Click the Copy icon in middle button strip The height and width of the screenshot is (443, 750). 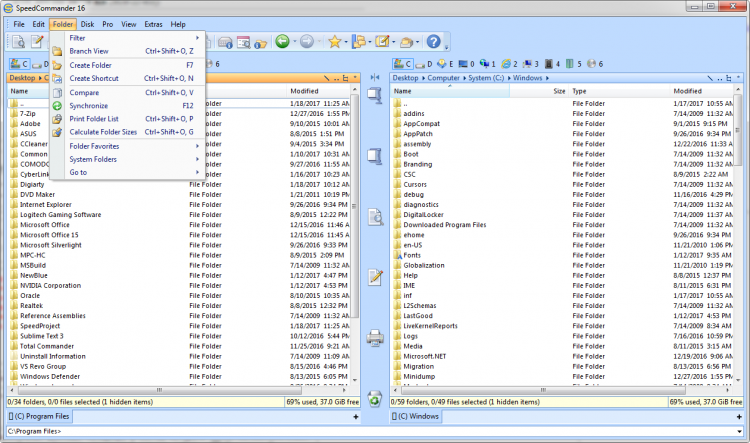click(375, 96)
